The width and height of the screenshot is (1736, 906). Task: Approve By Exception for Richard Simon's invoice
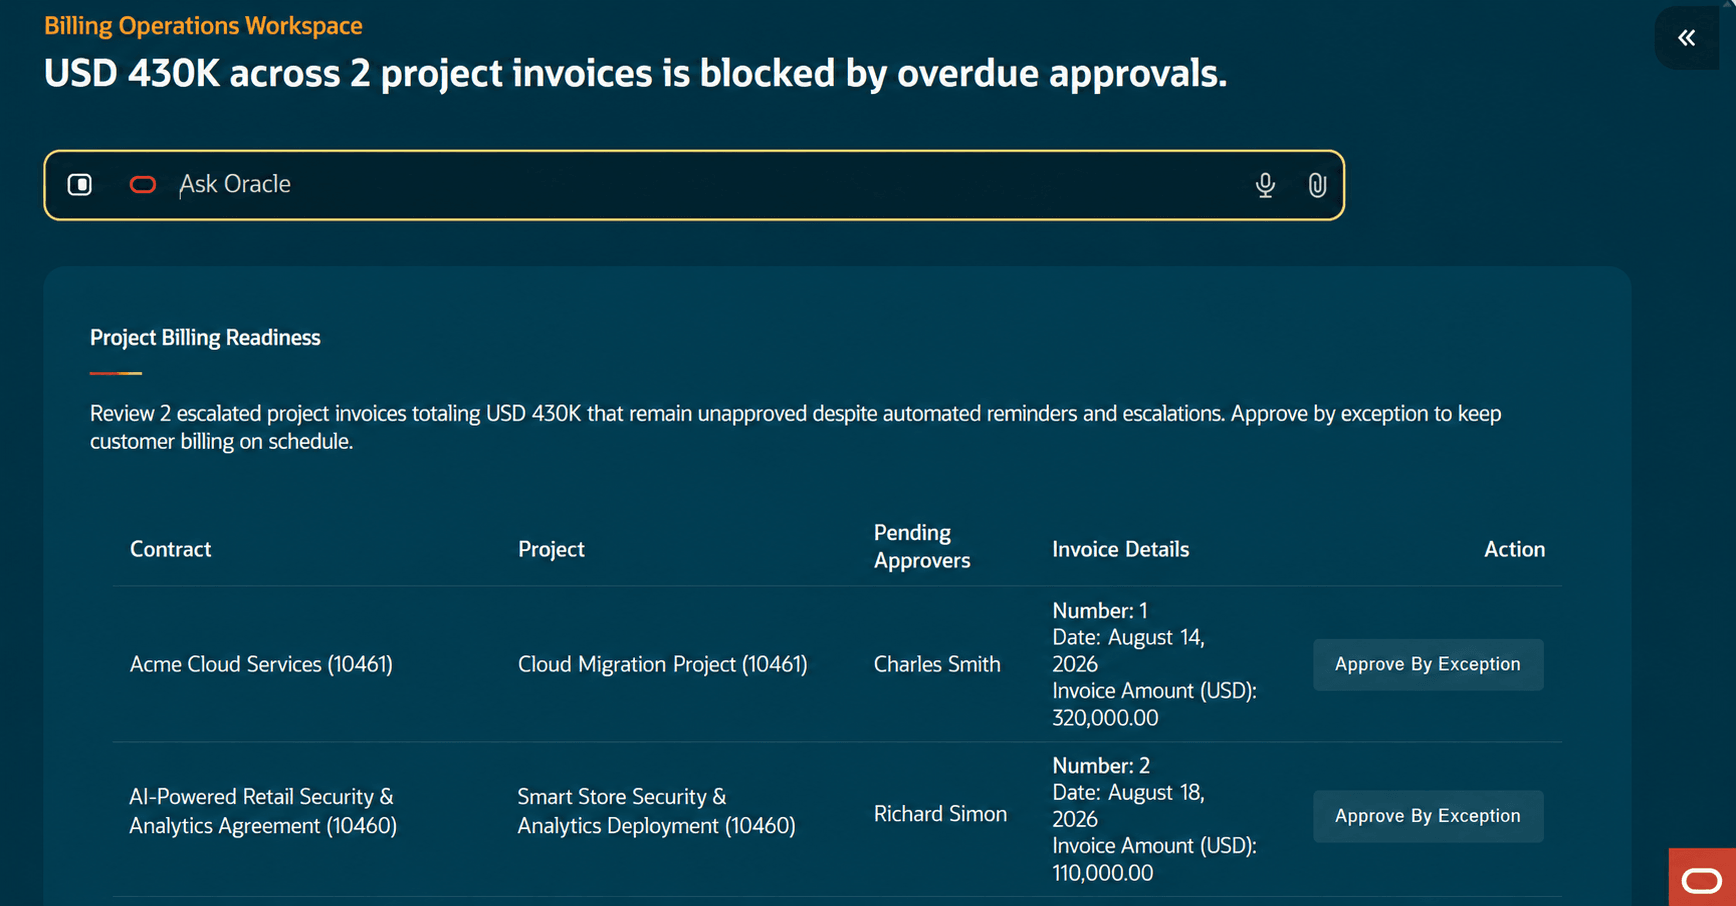(1428, 816)
